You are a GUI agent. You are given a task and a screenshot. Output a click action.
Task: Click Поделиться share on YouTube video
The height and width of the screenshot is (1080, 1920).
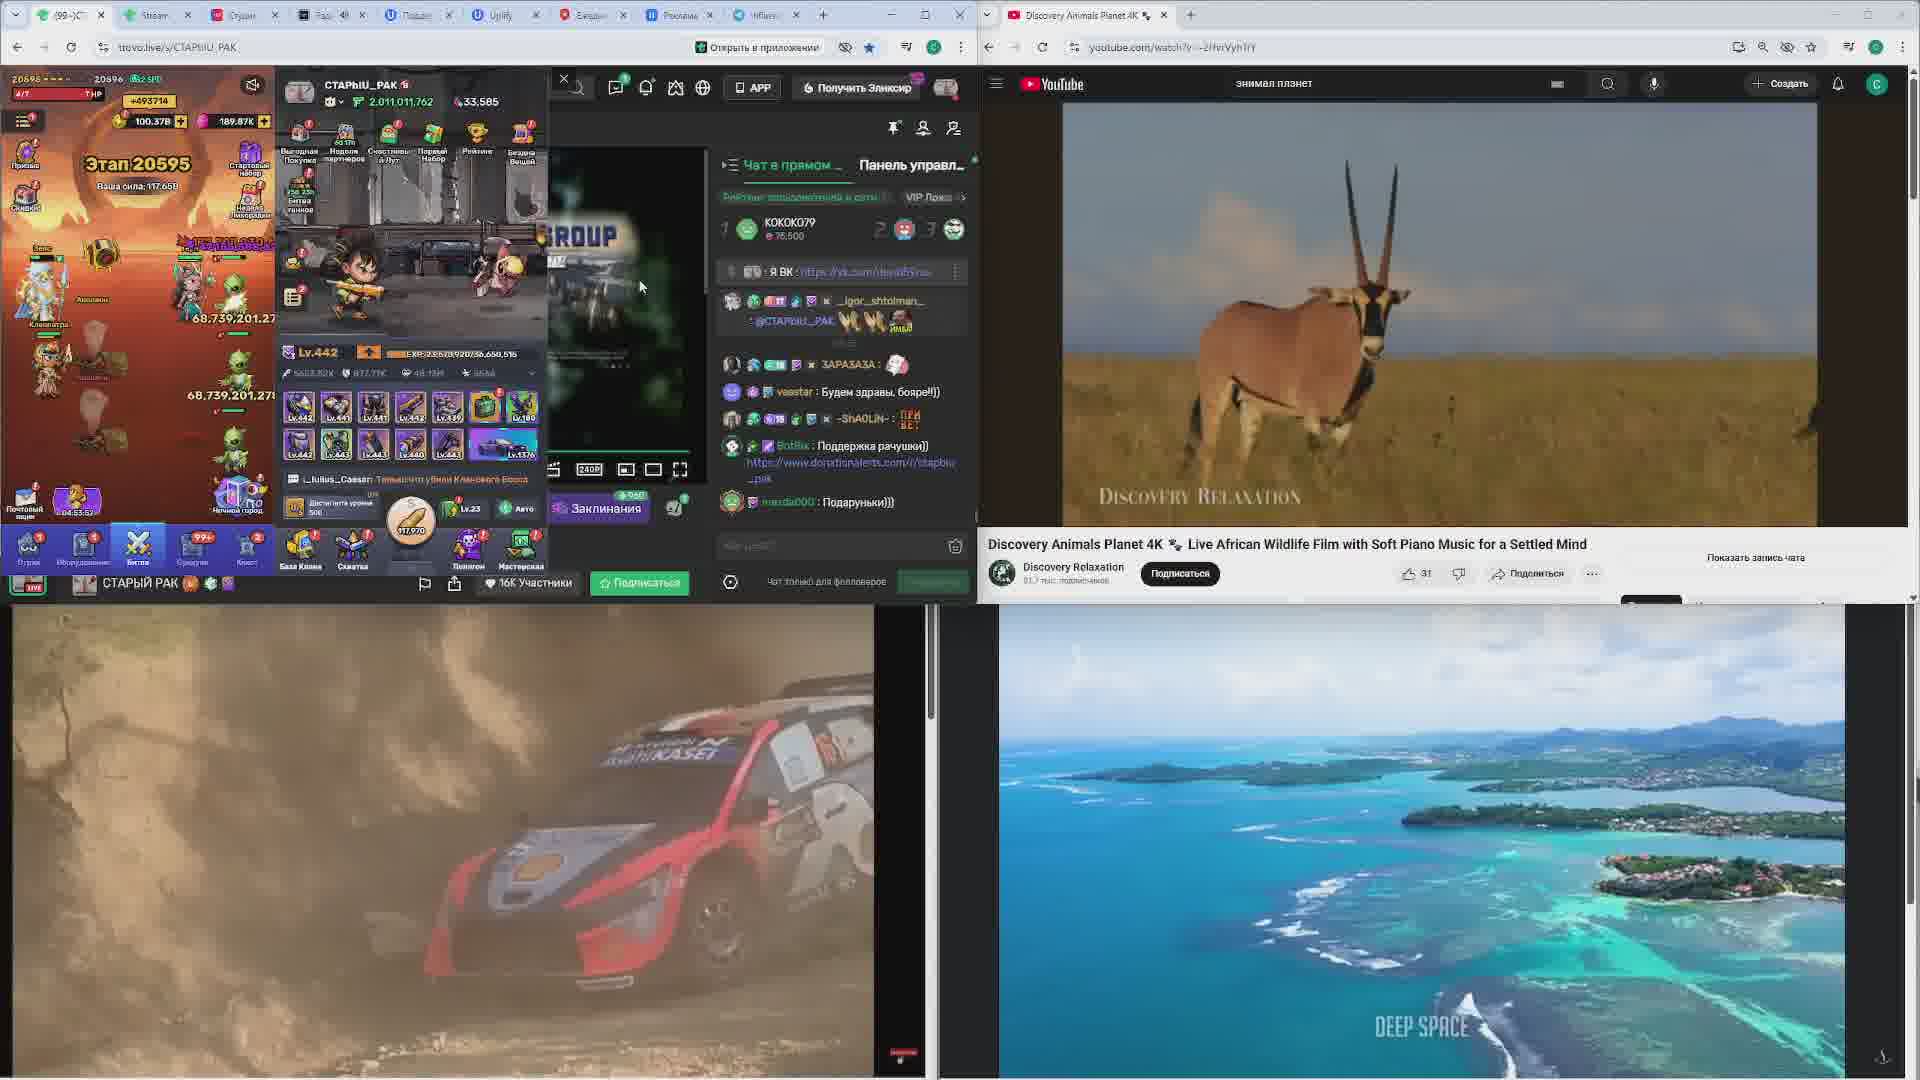(1527, 574)
